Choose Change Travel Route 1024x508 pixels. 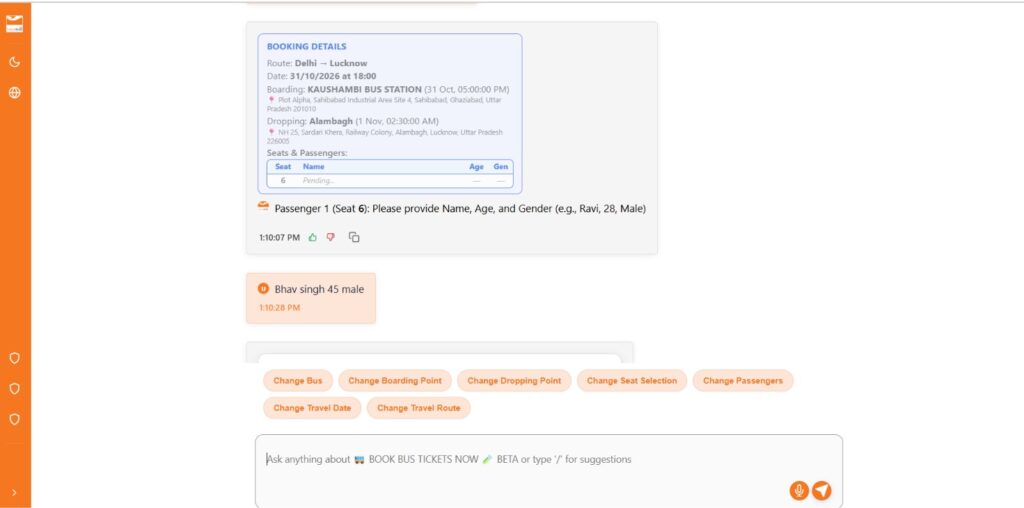(419, 408)
